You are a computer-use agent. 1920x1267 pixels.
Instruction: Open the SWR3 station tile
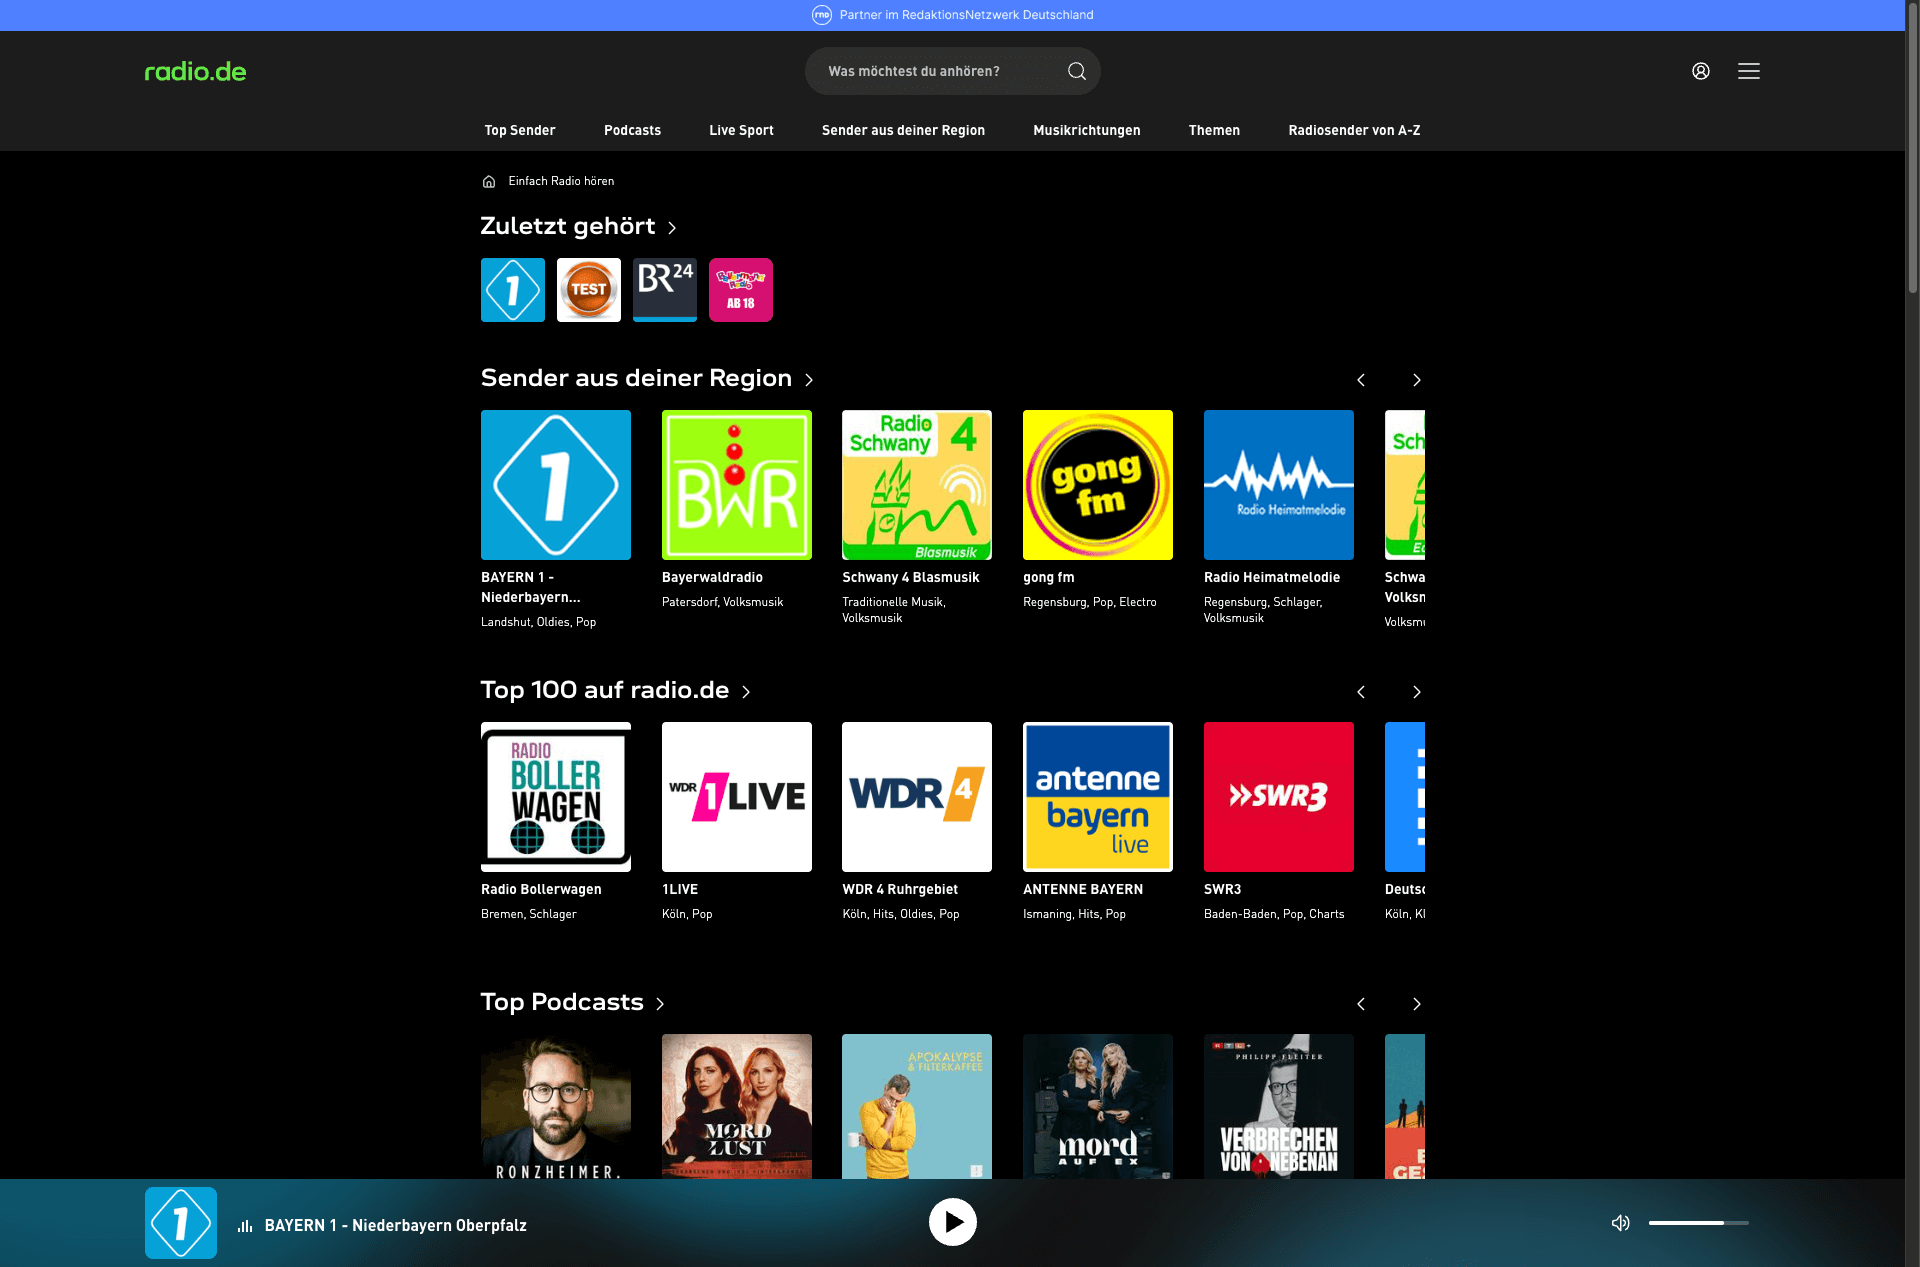tap(1278, 796)
